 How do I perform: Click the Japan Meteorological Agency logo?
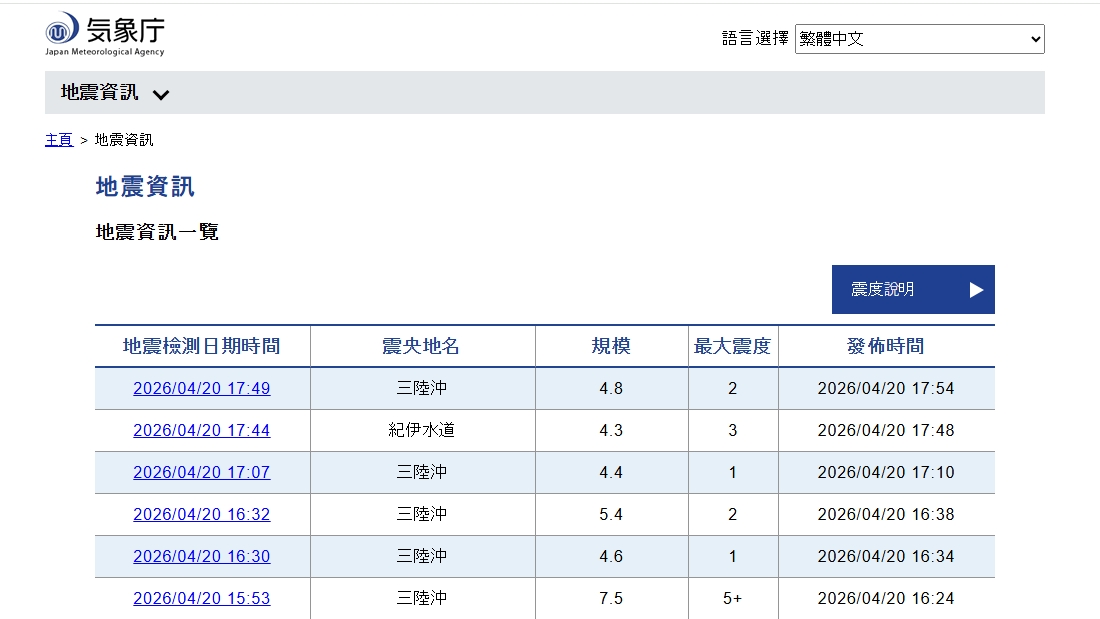point(105,34)
